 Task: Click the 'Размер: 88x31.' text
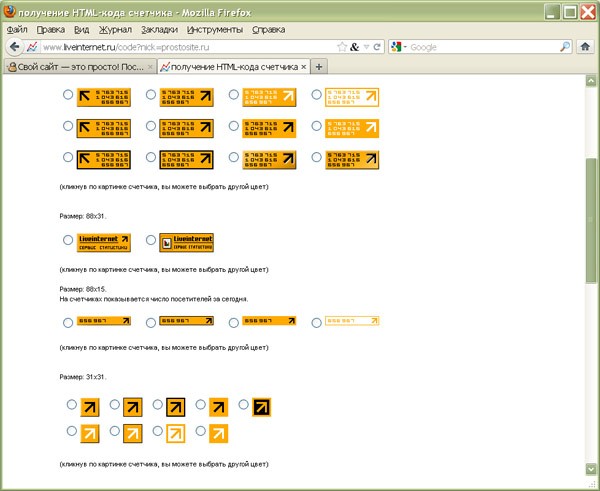tap(83, 216)
